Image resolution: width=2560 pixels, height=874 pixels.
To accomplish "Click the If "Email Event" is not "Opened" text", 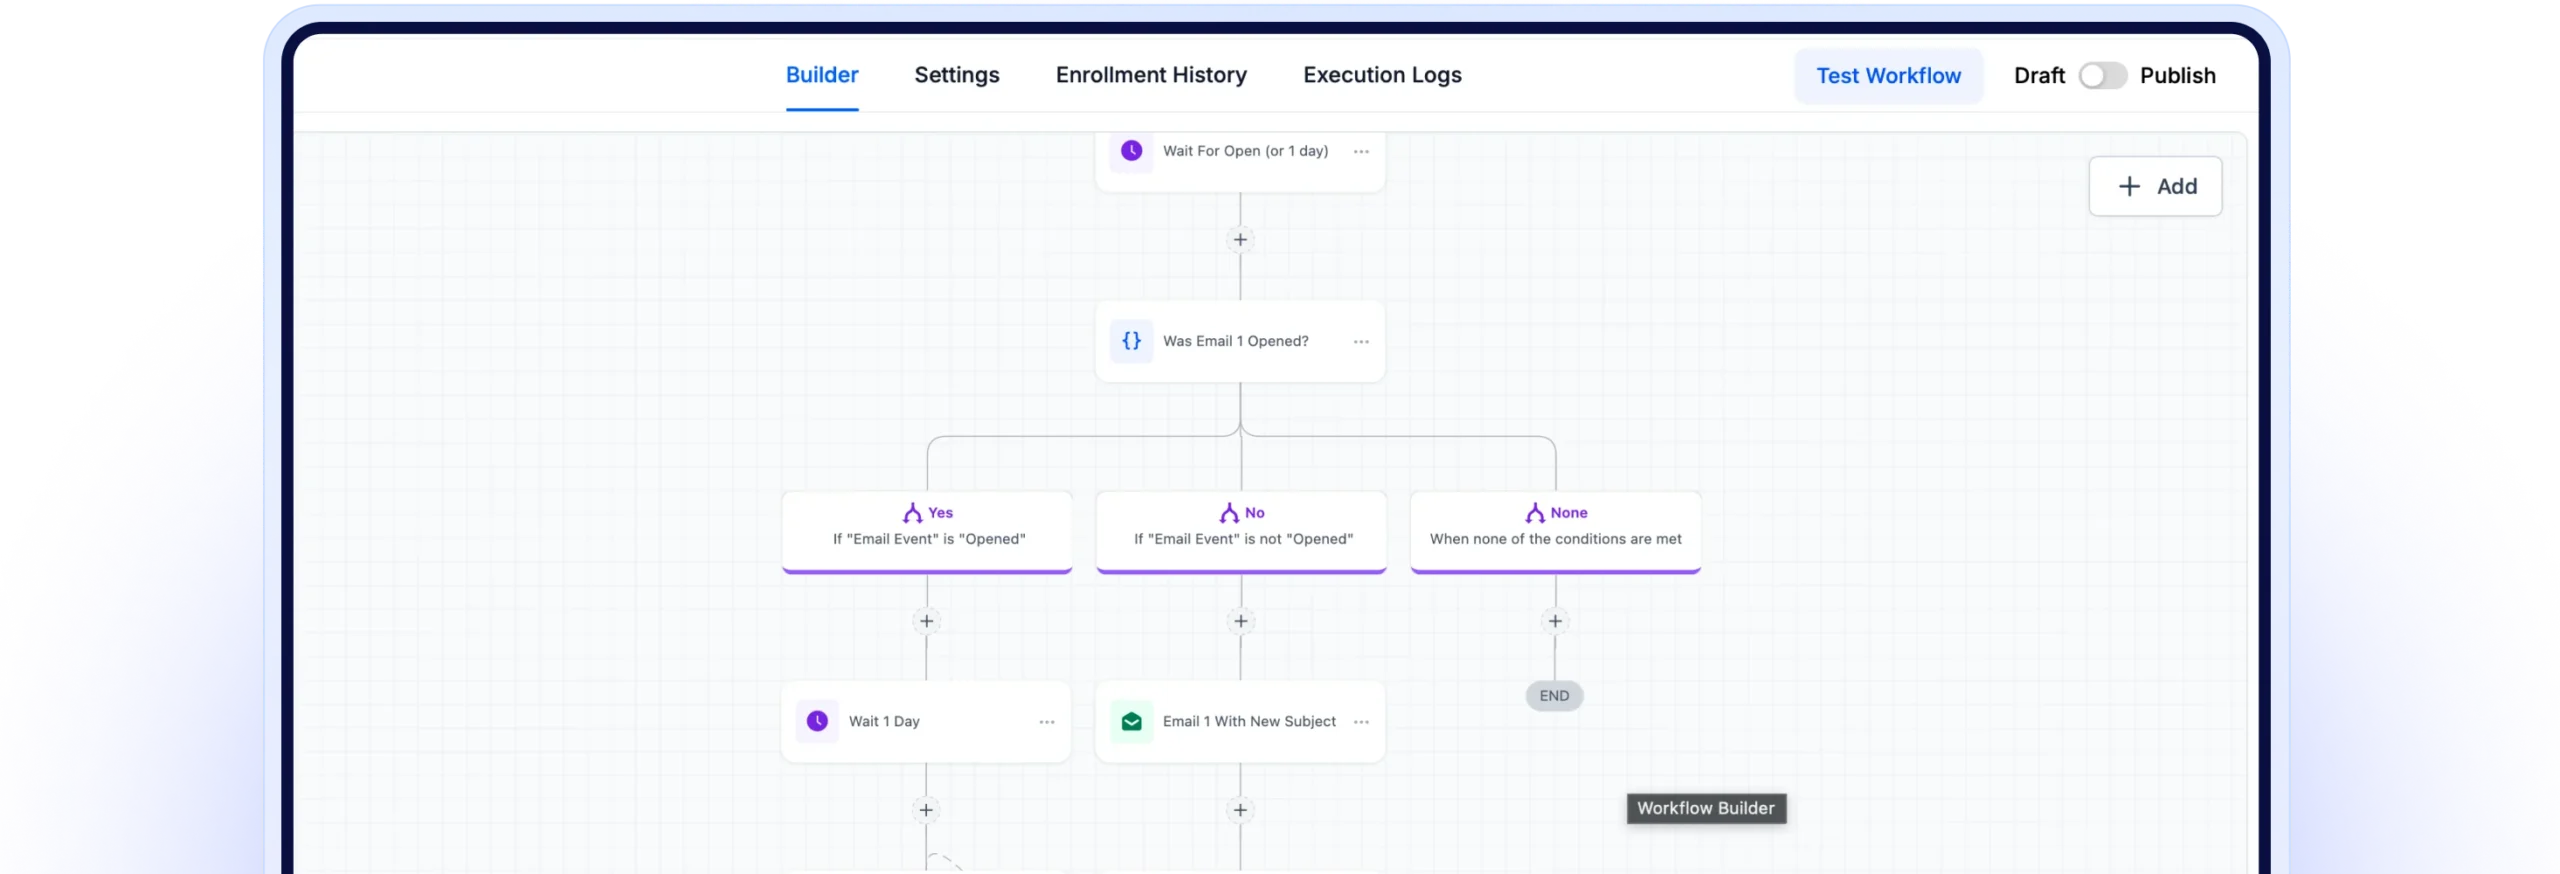I will (x=1243, y=539).
